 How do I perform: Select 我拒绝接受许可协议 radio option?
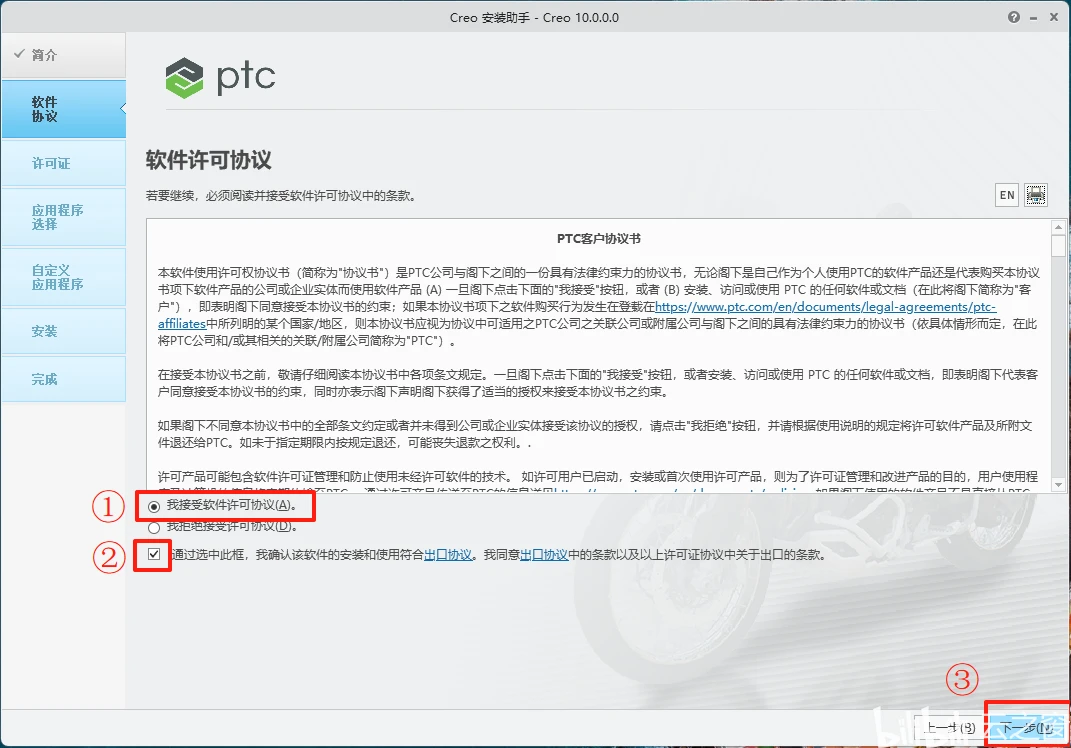tap(152, 526)
